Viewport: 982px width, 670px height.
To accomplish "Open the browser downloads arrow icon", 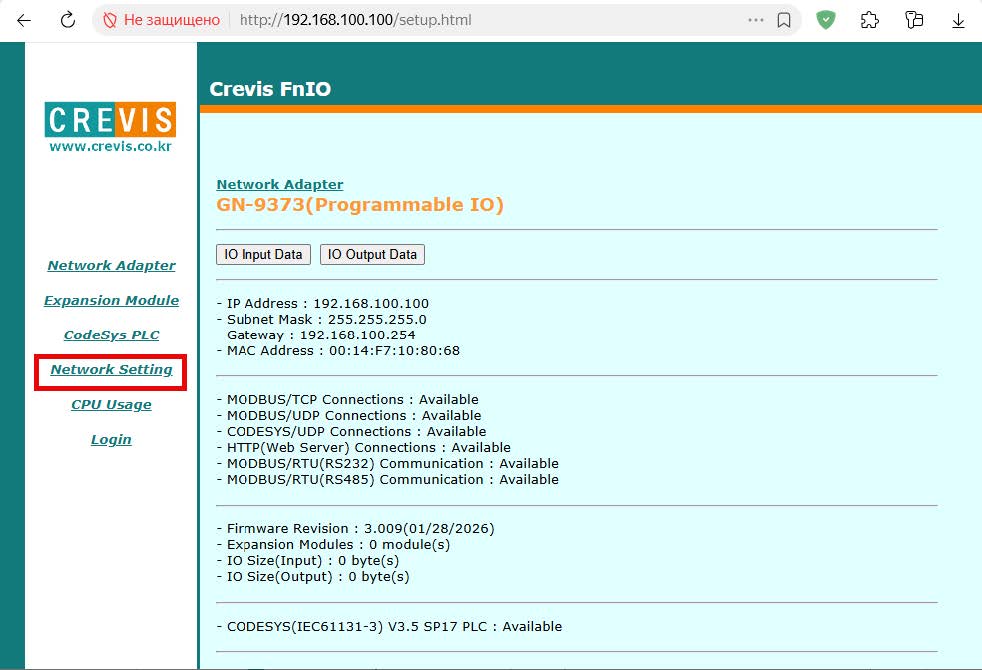I will (958, 21).
